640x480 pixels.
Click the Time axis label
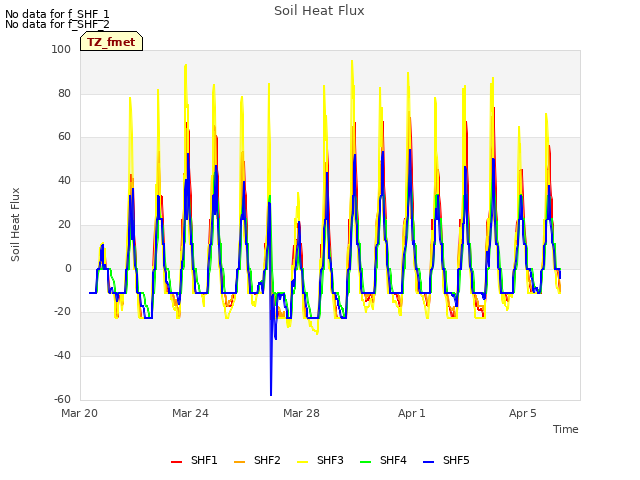[566, 429]
